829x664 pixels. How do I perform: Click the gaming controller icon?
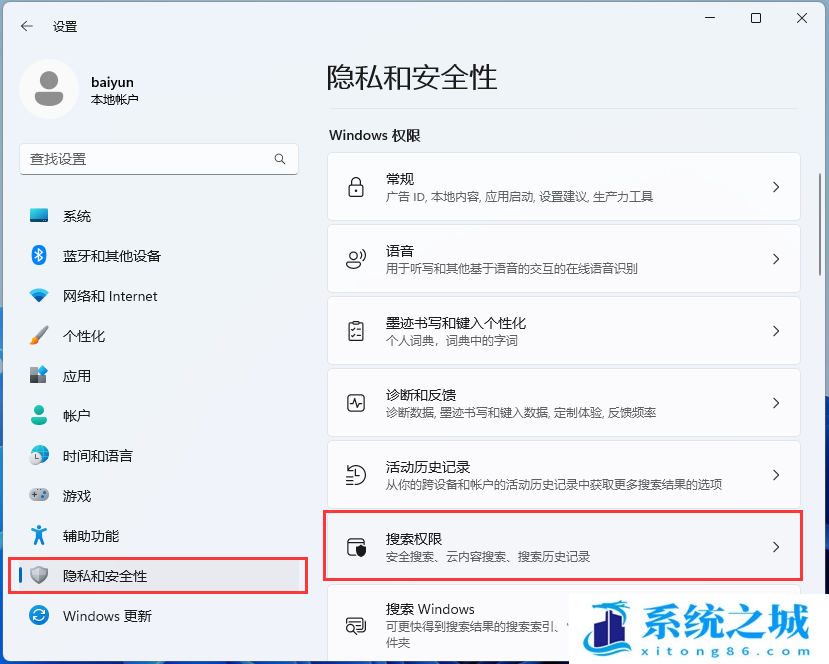click(x=39, y=496)
